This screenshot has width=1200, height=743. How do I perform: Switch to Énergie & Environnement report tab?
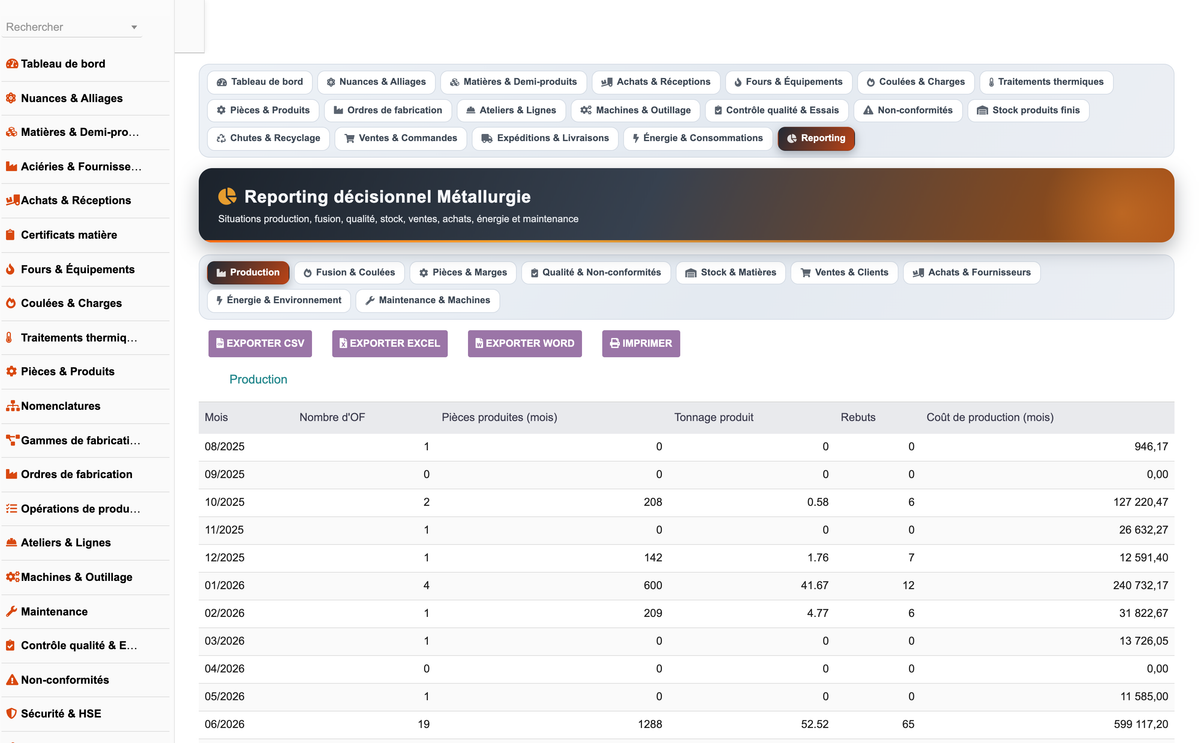(279, 300)
